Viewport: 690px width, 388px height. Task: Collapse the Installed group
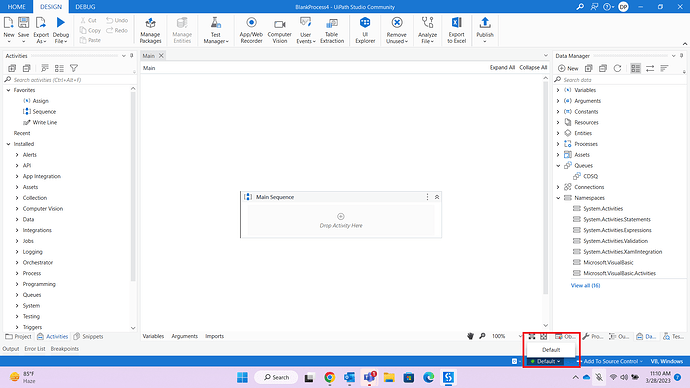click(8, 144)
